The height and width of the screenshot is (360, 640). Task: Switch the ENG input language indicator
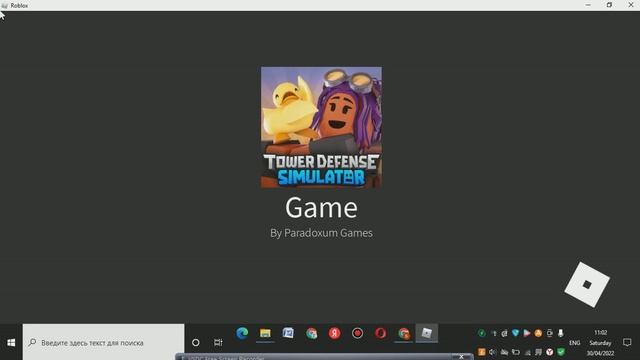575,343
